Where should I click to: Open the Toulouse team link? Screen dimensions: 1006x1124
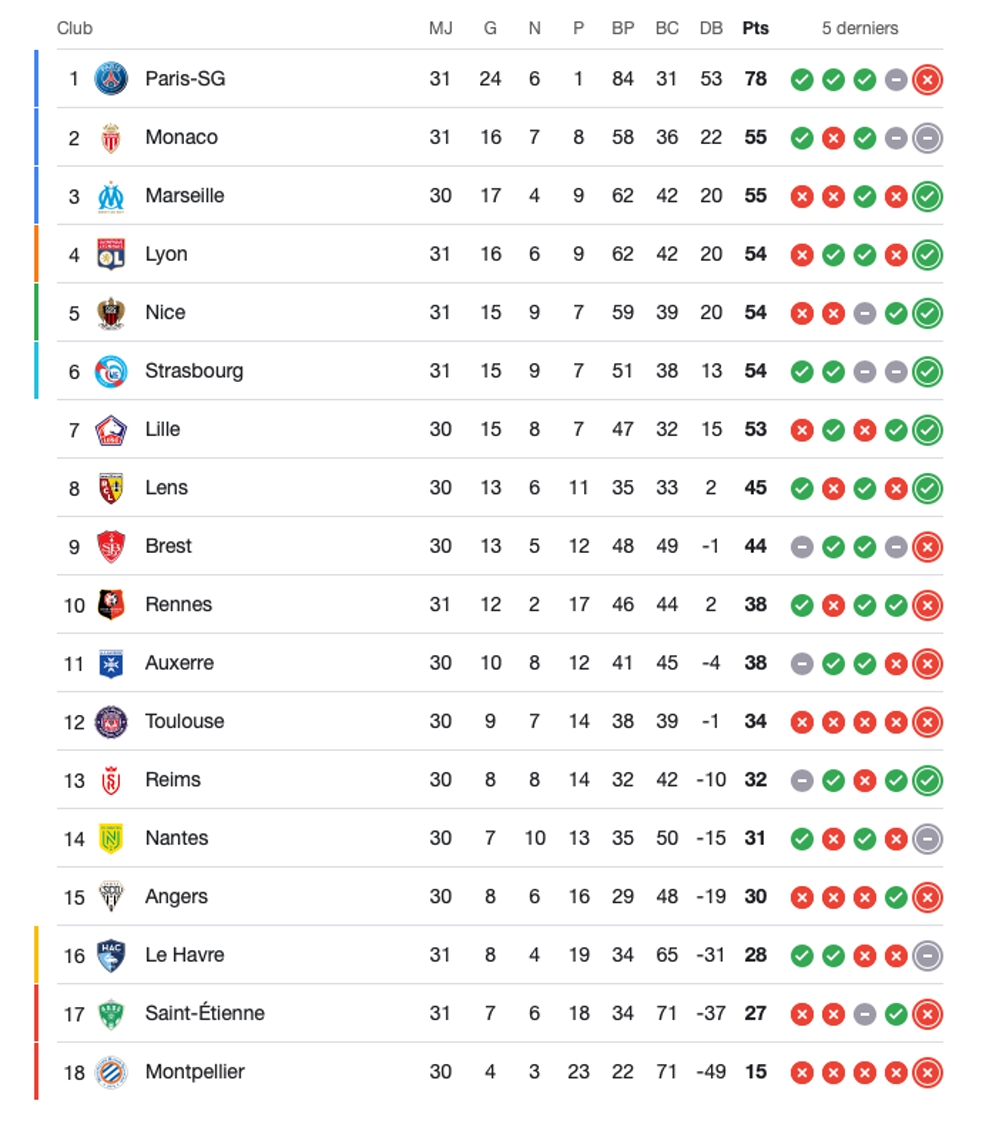tap(184, 721)
